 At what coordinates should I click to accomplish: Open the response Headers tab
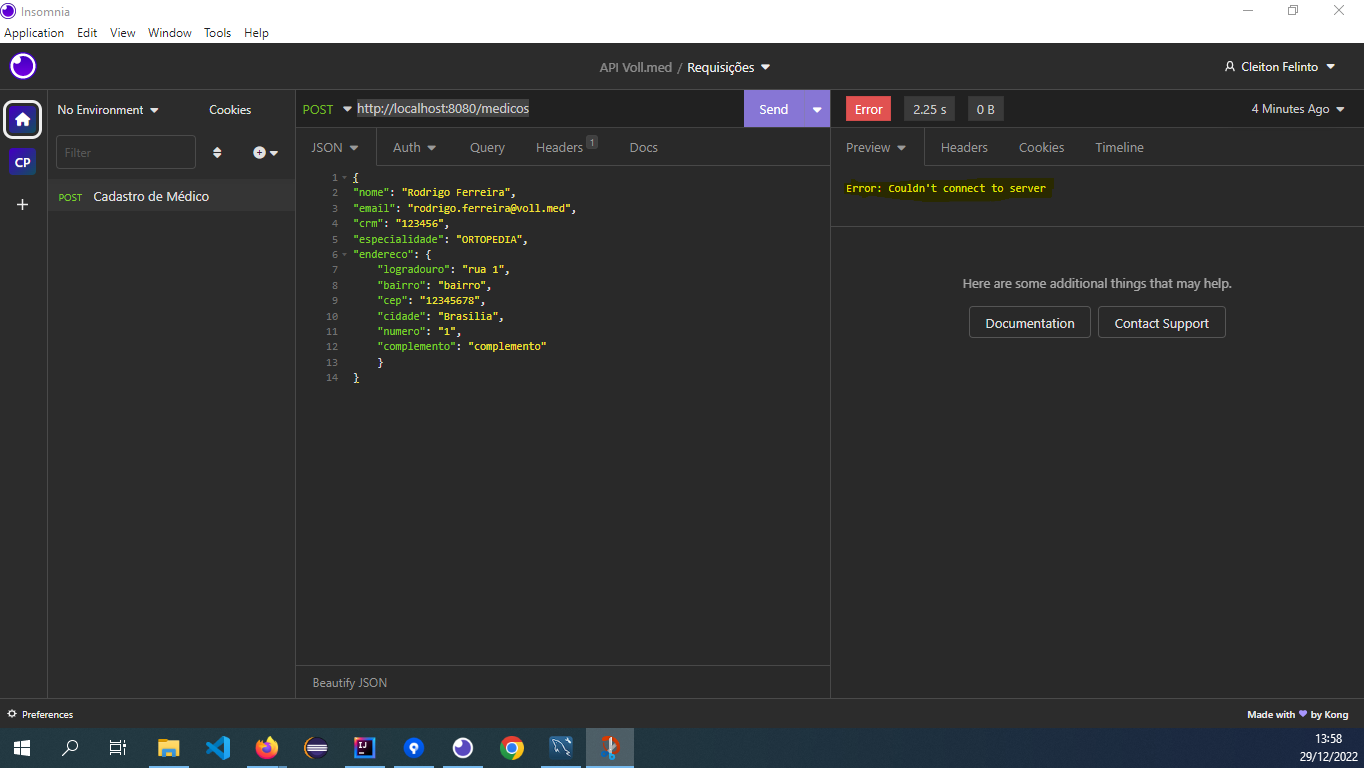click(964, 147)
